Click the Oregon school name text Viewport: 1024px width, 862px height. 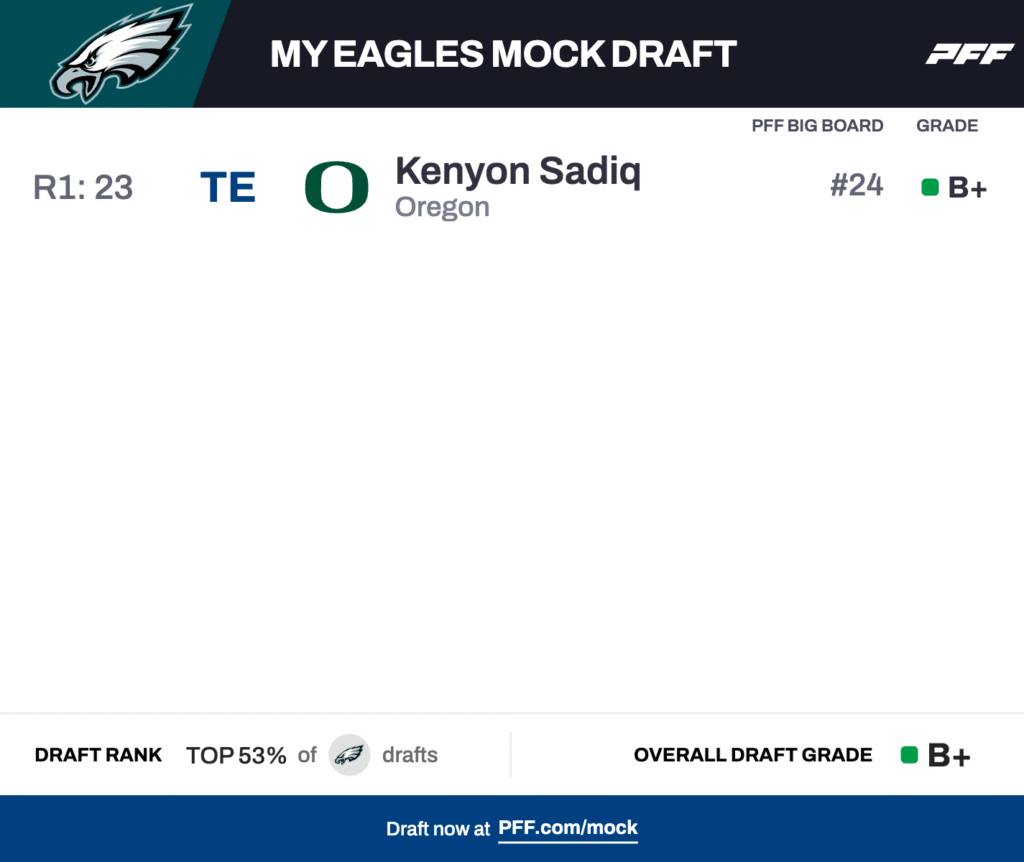click(442, 207)
